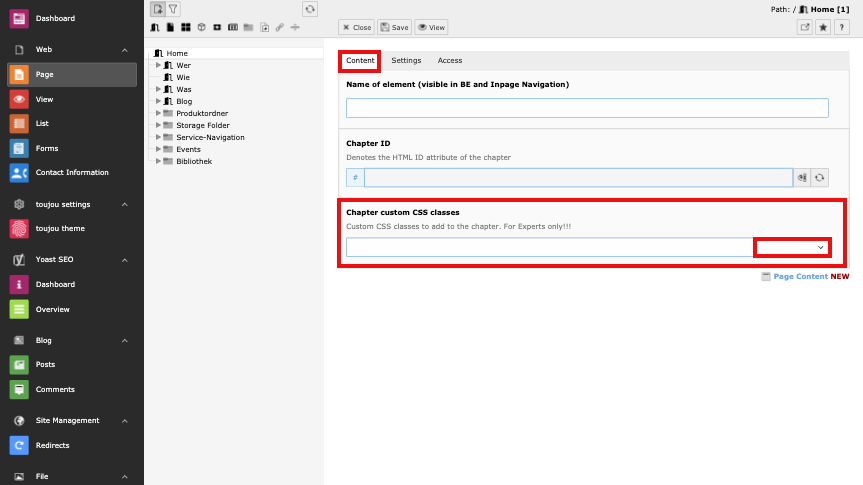
Task: Click the reload icon beside Chapter ID
Action: click(820, 177)
